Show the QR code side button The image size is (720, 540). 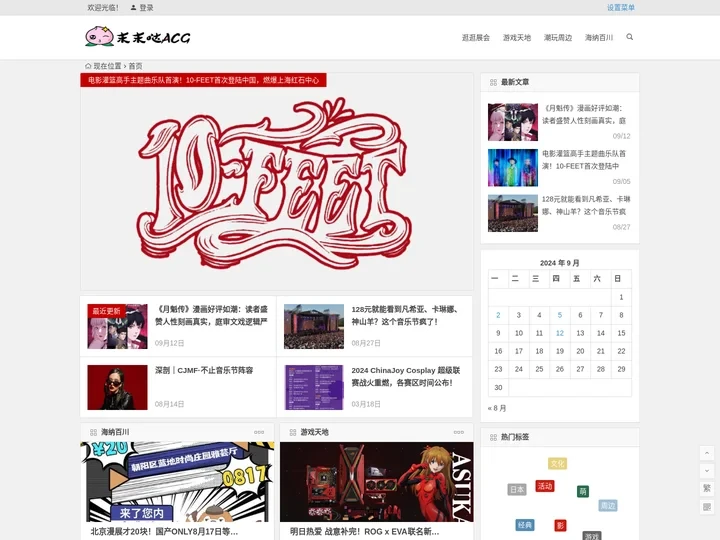[x=707, y=506]
